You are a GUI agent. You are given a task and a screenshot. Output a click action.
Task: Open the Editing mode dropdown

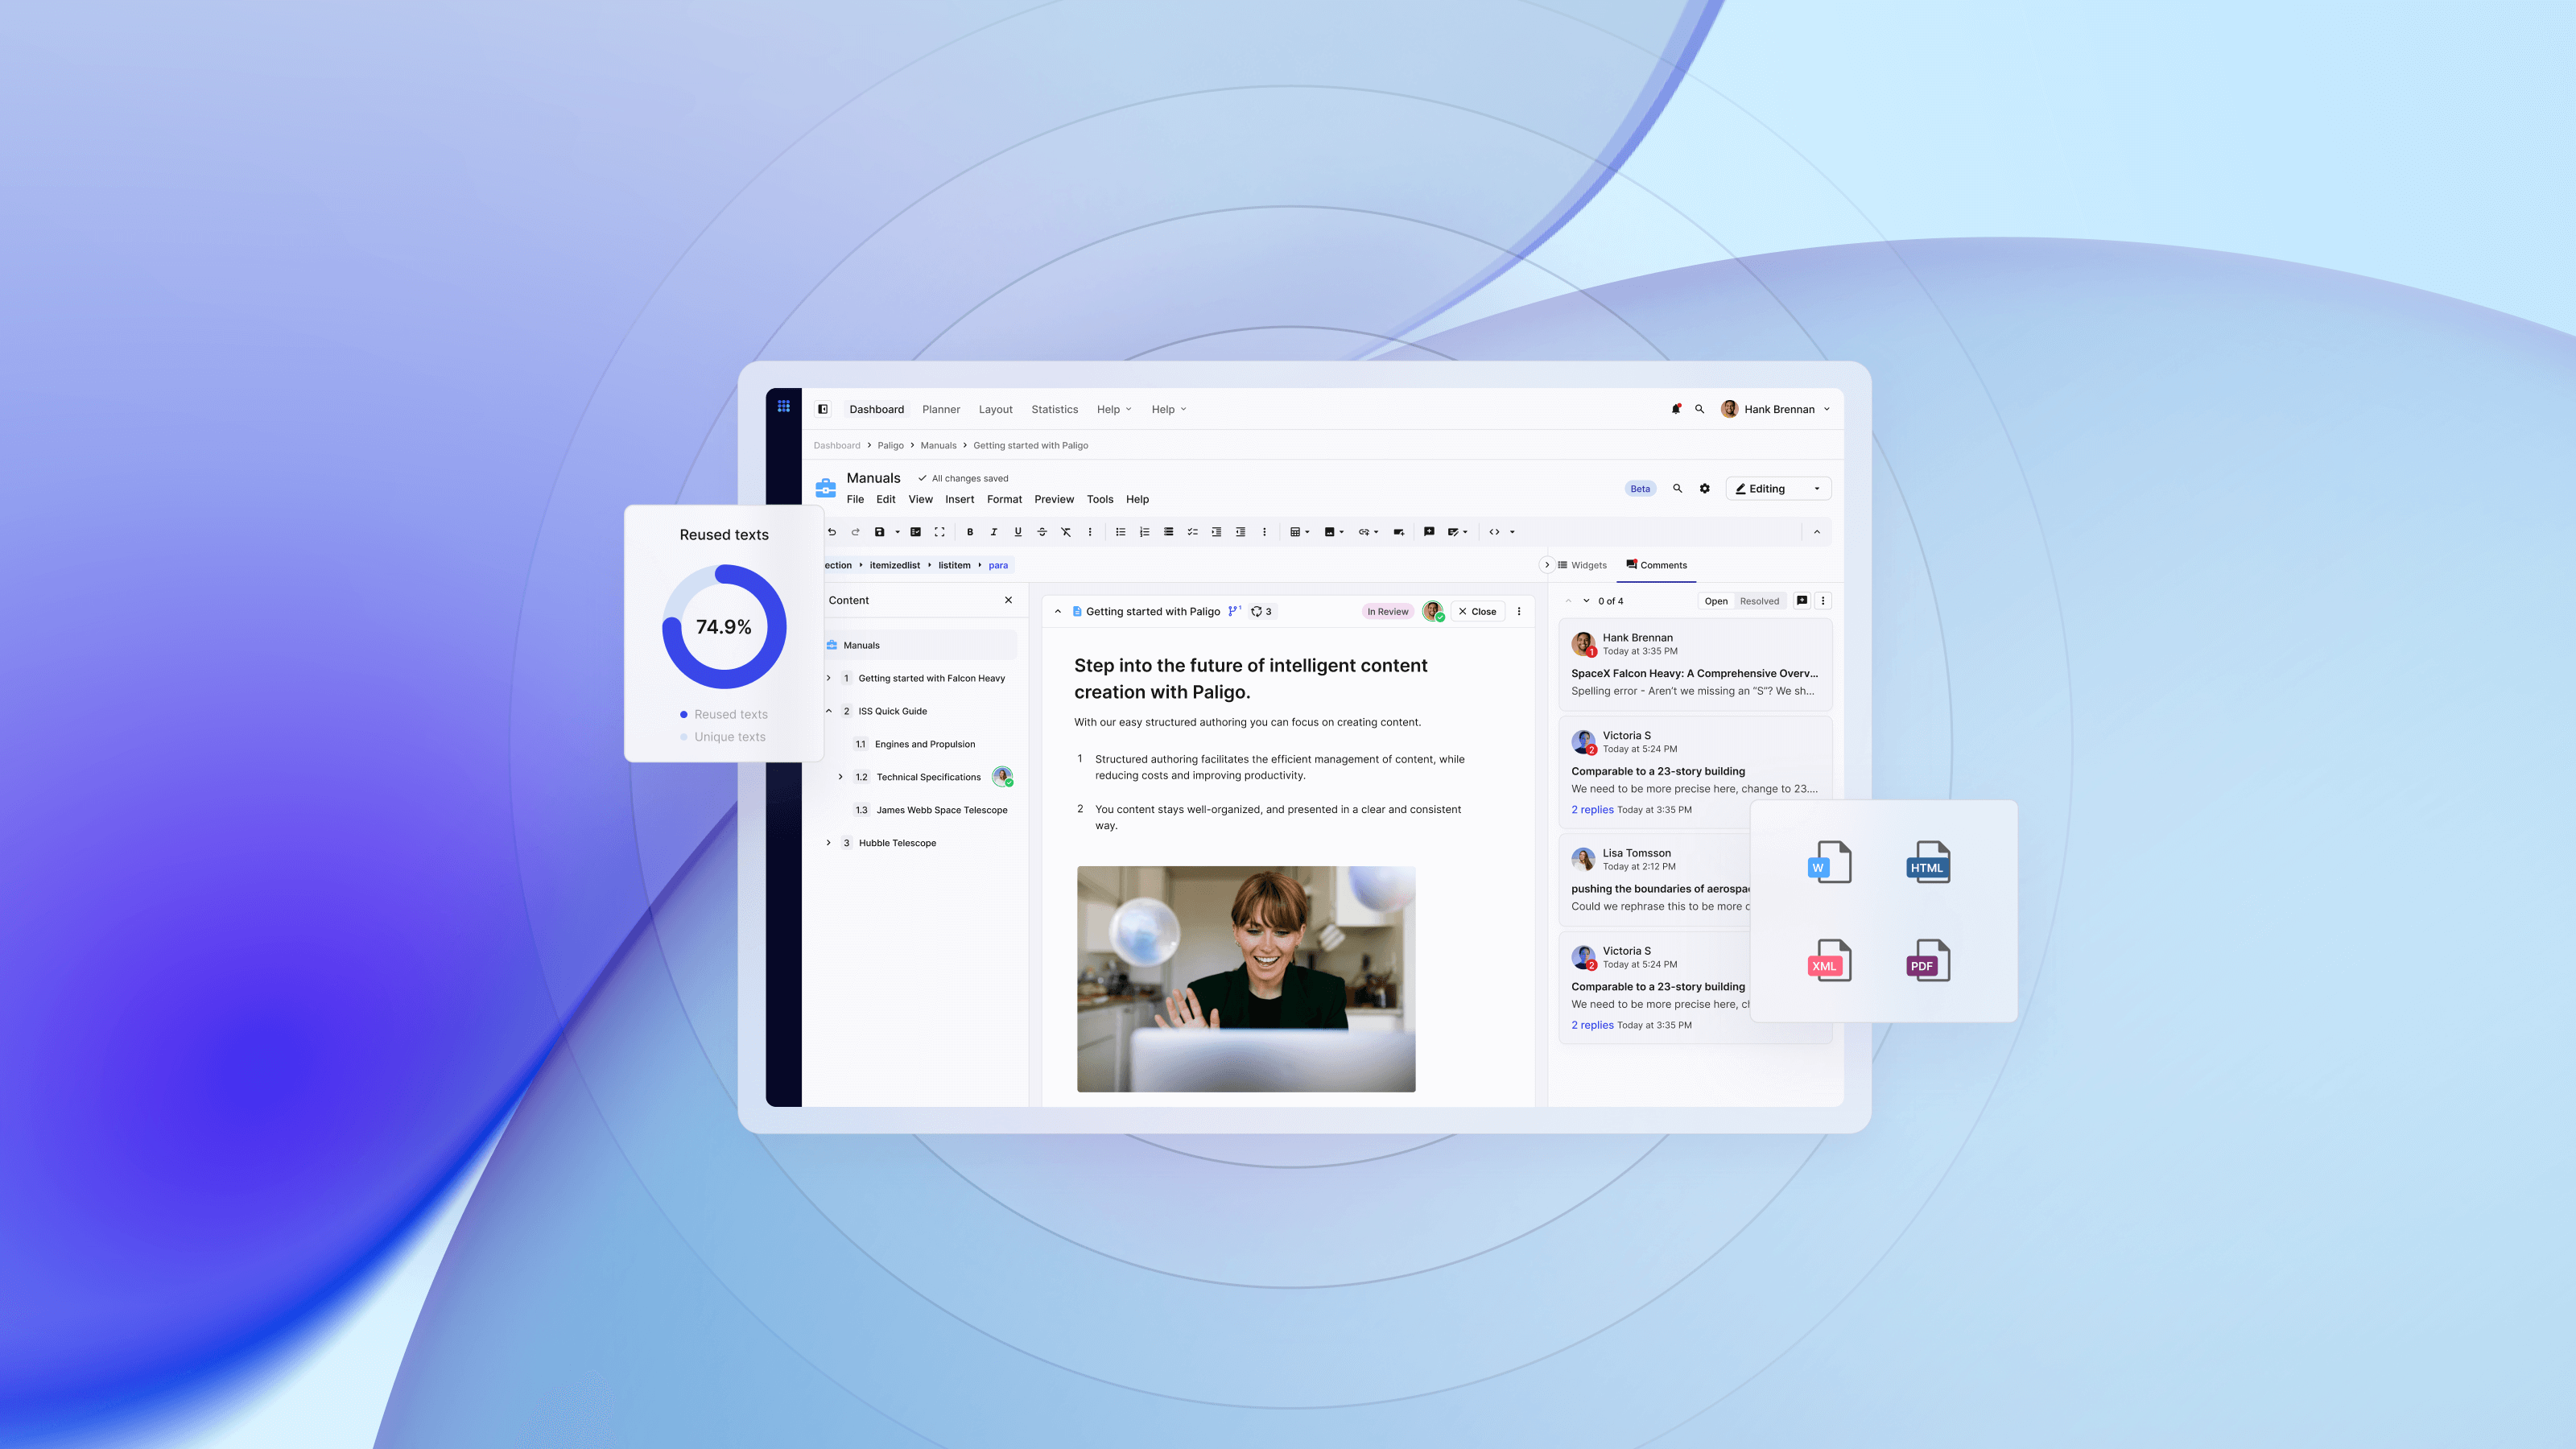pos(1778,489)
